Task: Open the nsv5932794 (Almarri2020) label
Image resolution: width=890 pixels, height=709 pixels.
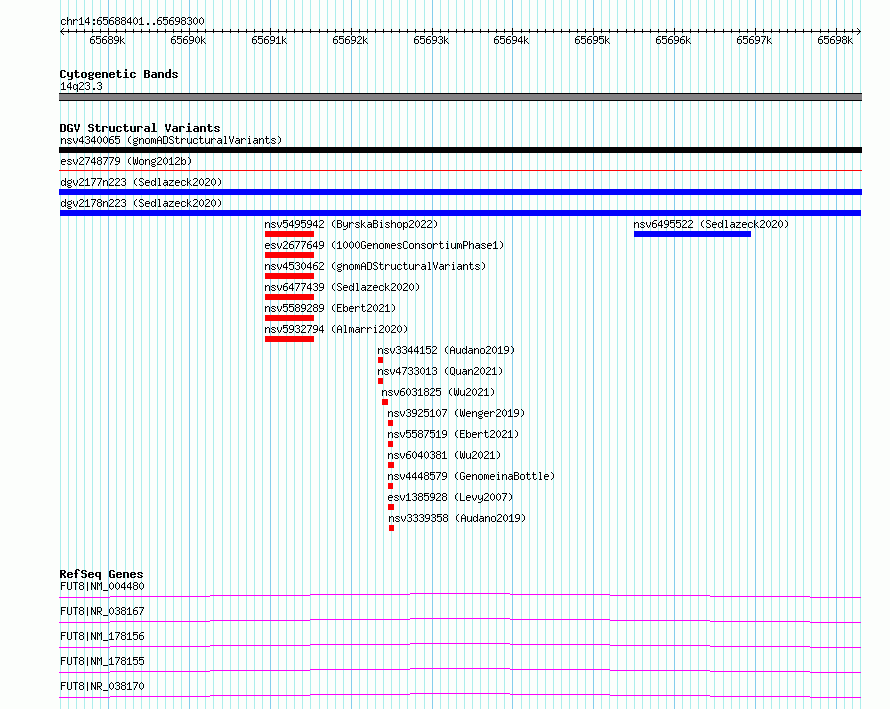Action: (x=337, y=329)
